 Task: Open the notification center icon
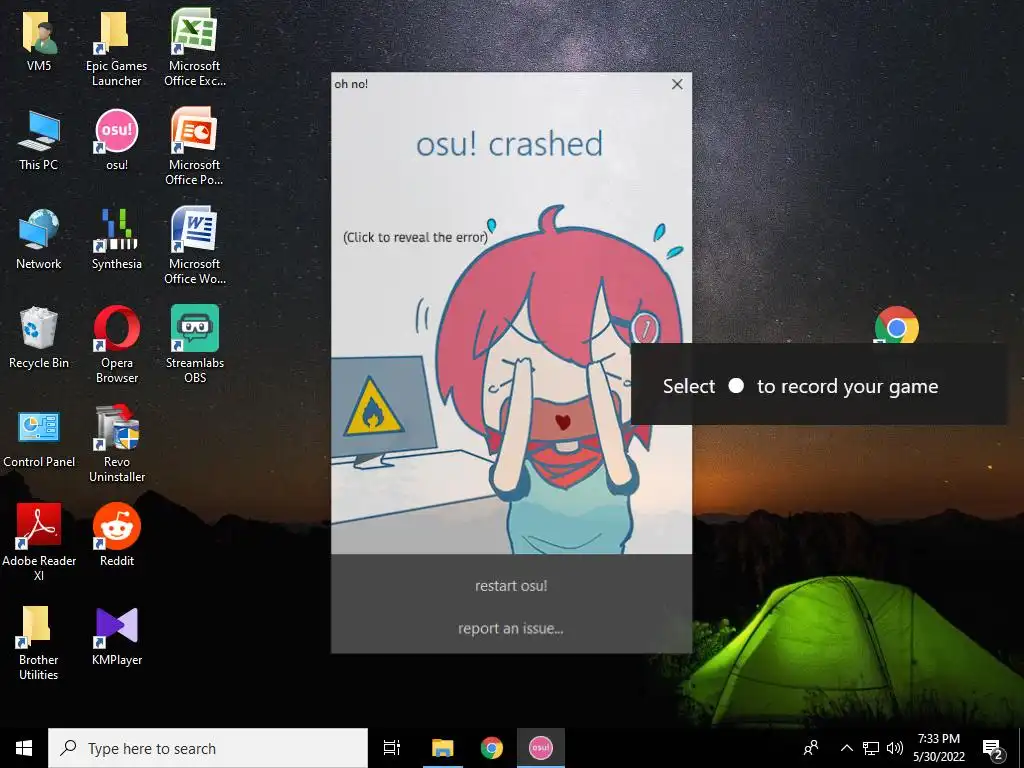tap(993, 748)
